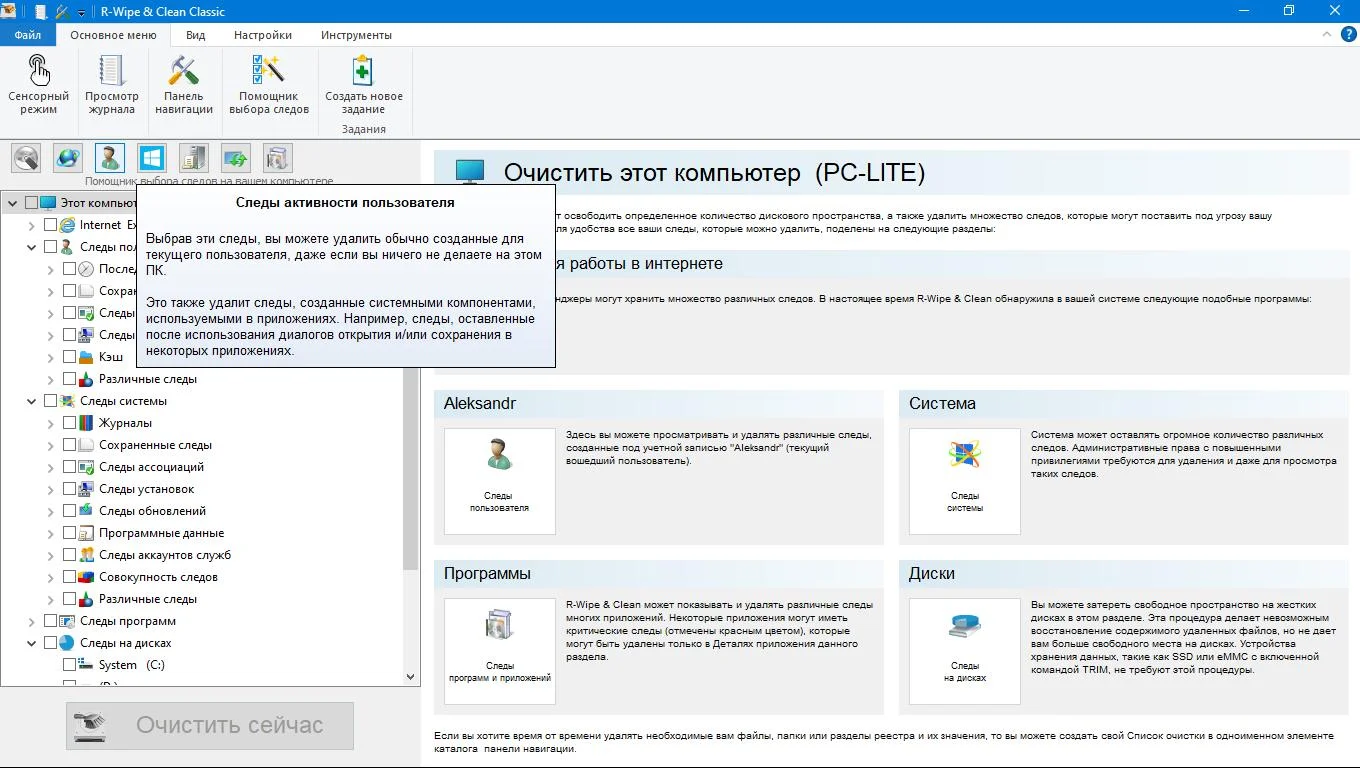Check the Журналы checkbox
The image size is (1360, 768).
(x=69, y=423)
